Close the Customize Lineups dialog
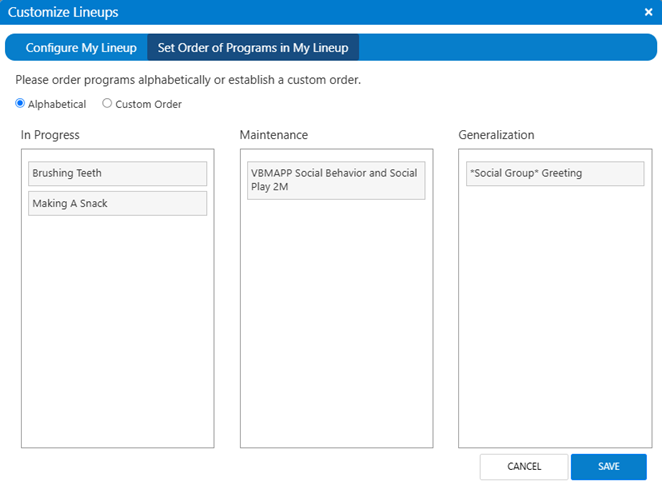662x485 pixels. point(648,12)
